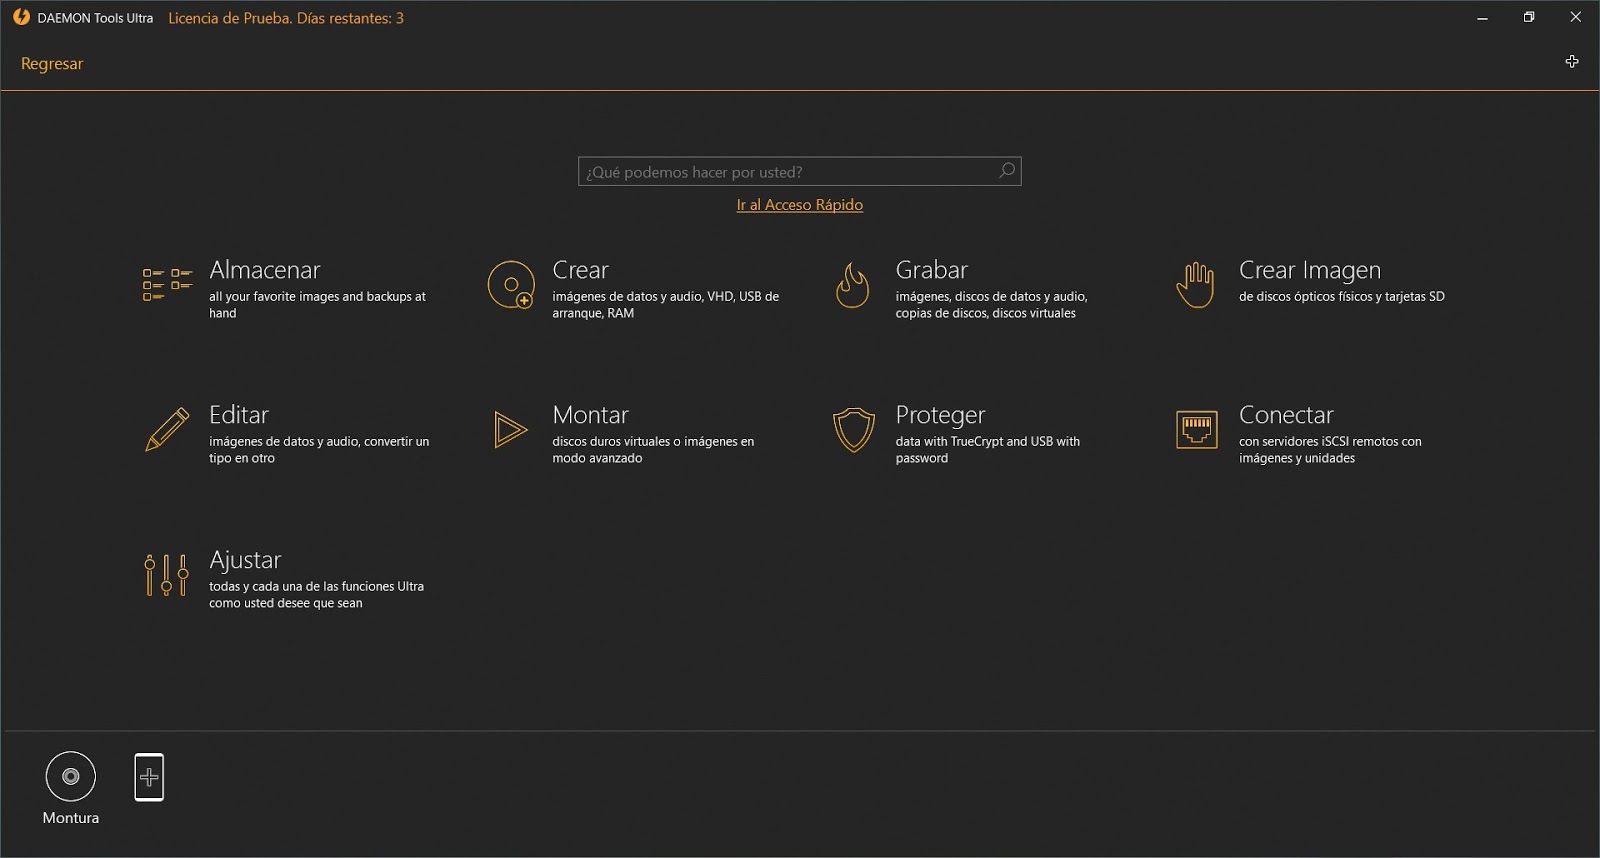Open the Ajustar heading

tap(245, 561)
